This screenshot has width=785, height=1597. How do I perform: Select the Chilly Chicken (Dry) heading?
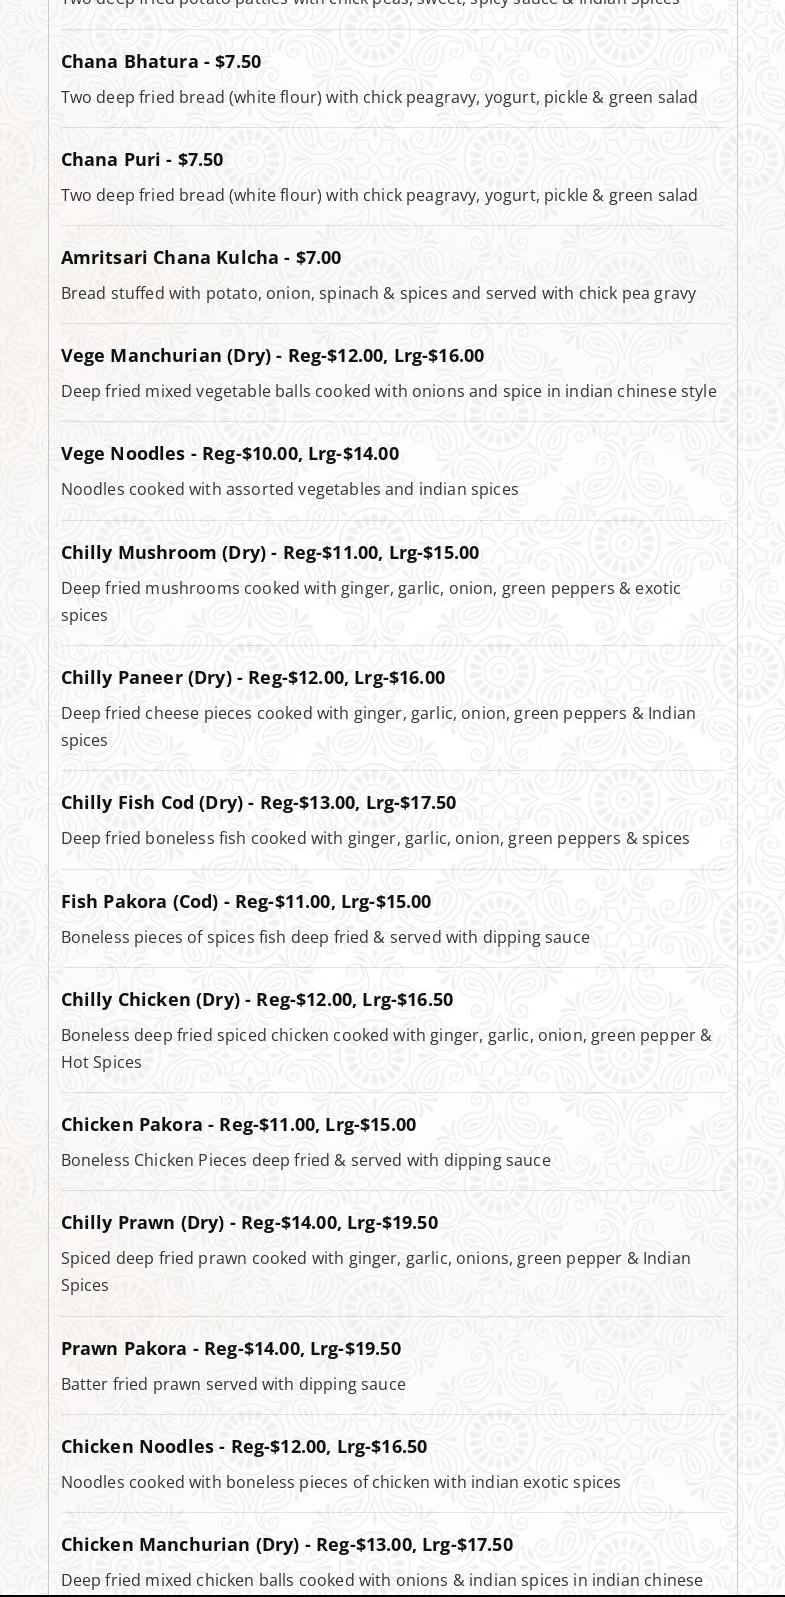coord(257,999)
